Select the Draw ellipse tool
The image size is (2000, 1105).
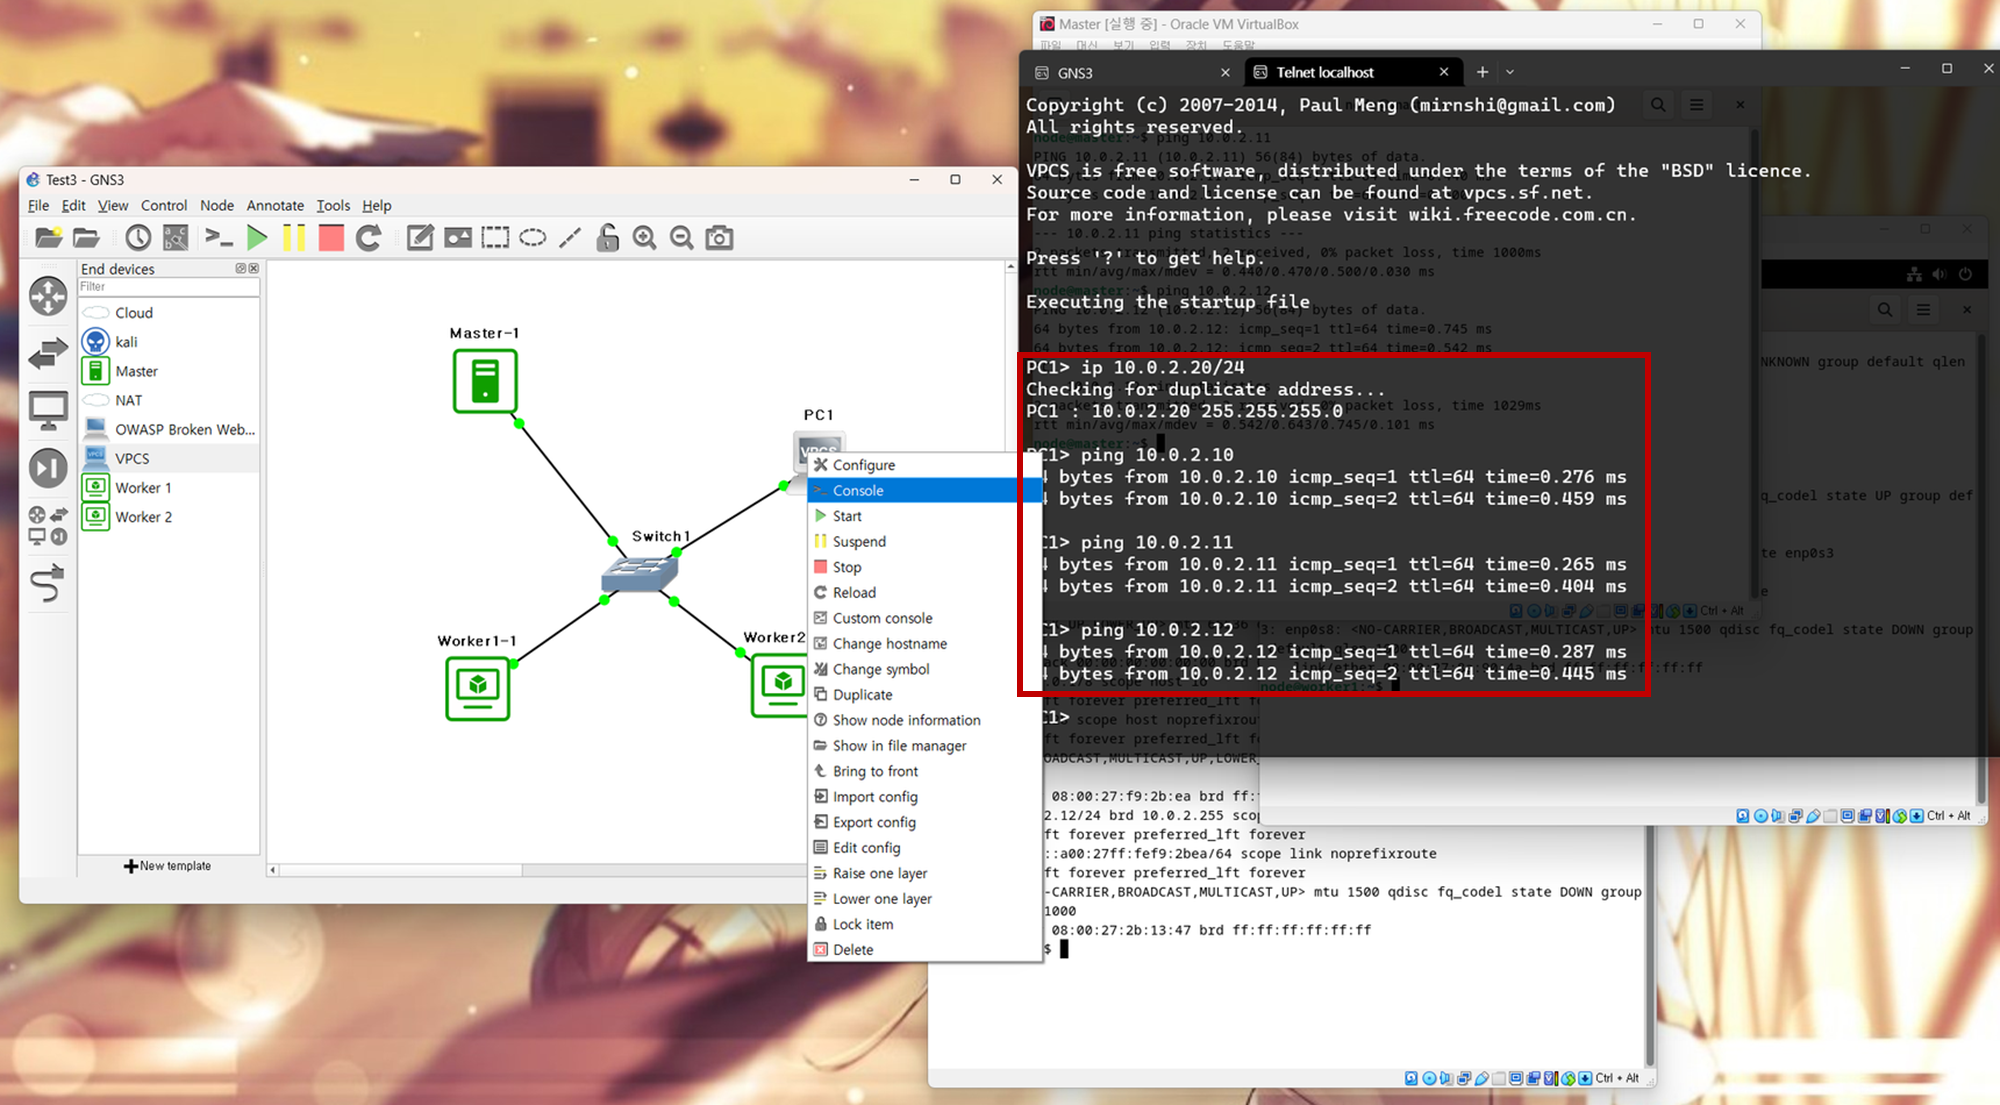coord(533,238)
